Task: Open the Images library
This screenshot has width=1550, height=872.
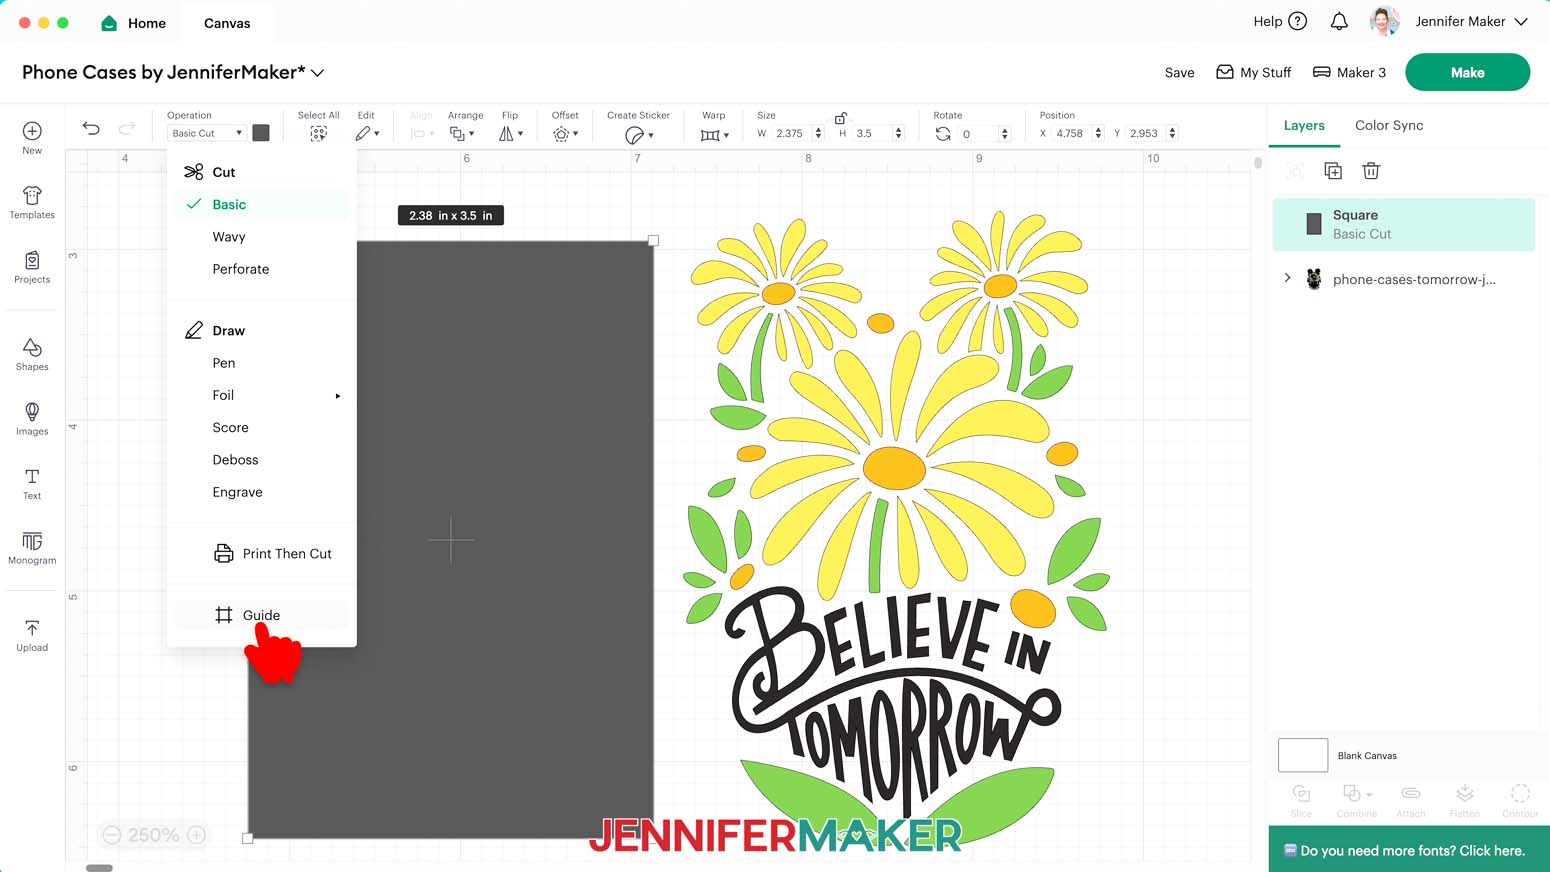Action: (32, 419)
